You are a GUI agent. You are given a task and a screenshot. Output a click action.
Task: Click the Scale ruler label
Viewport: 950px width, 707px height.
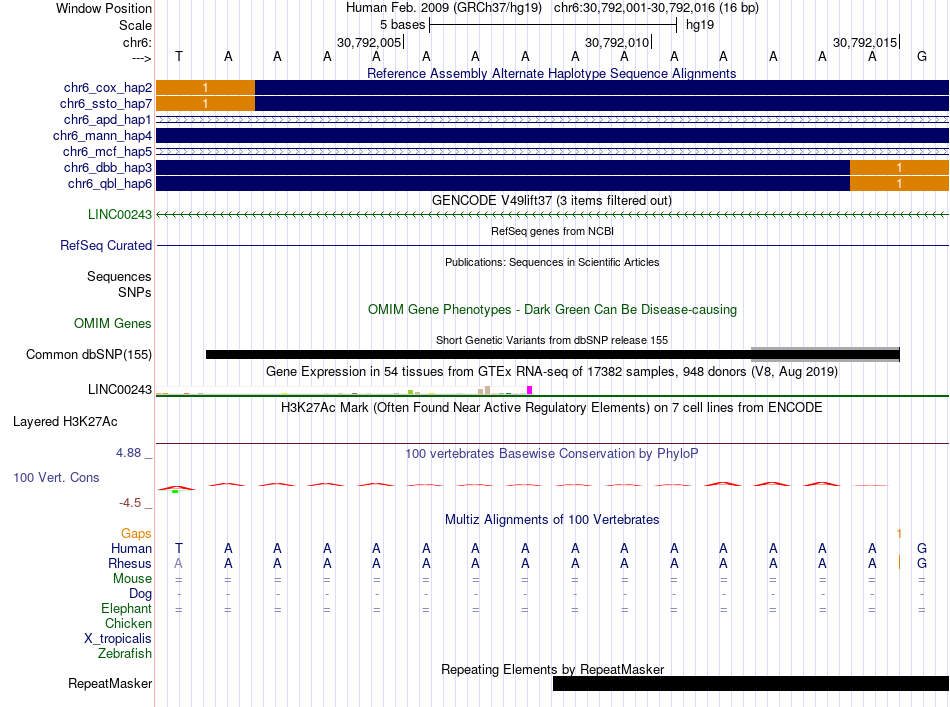point(136,25)
